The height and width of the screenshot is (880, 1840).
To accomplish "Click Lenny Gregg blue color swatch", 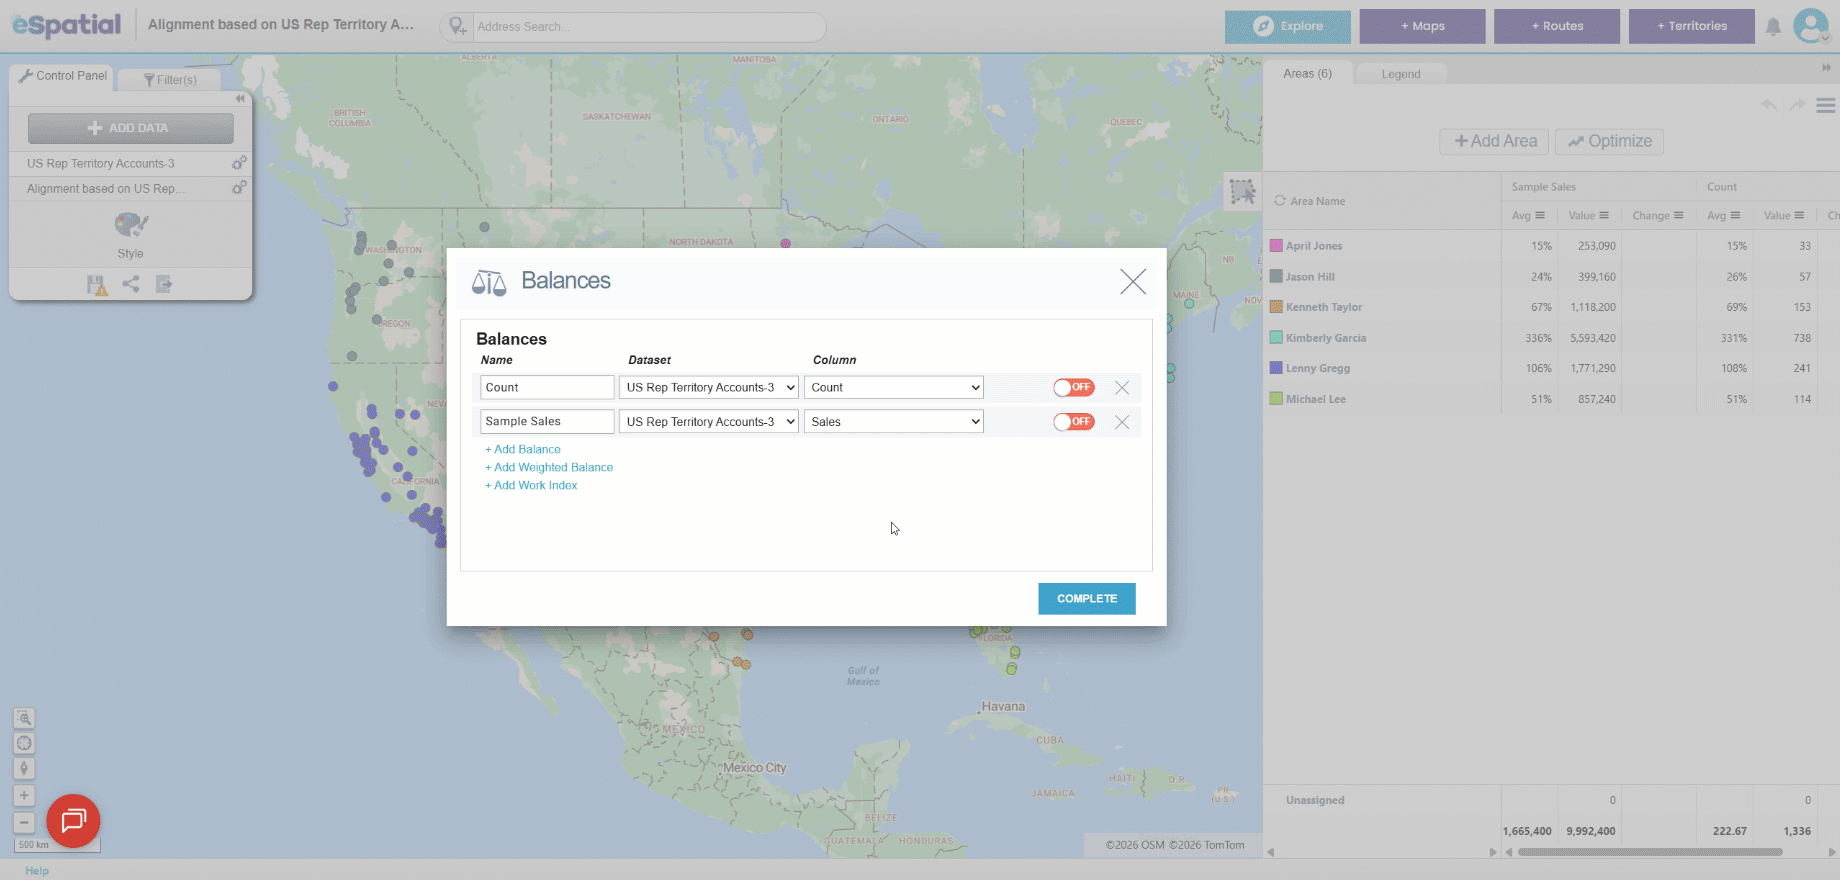I will pyautogui.click(x=1276, y=368).
